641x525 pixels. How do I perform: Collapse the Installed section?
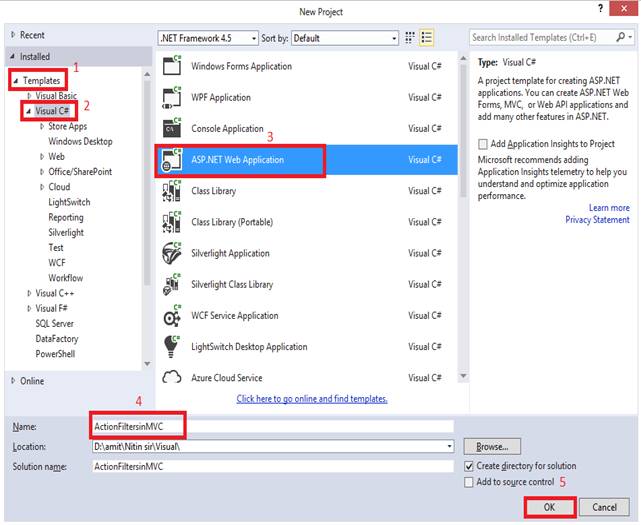13,56
